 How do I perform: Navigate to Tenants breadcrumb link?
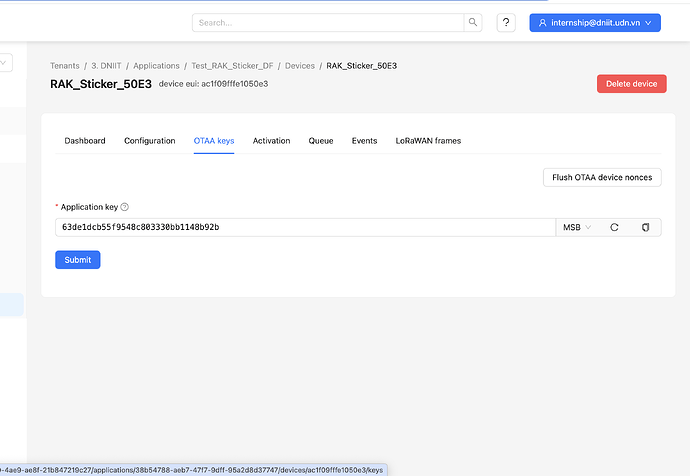[x=65, y=66]
